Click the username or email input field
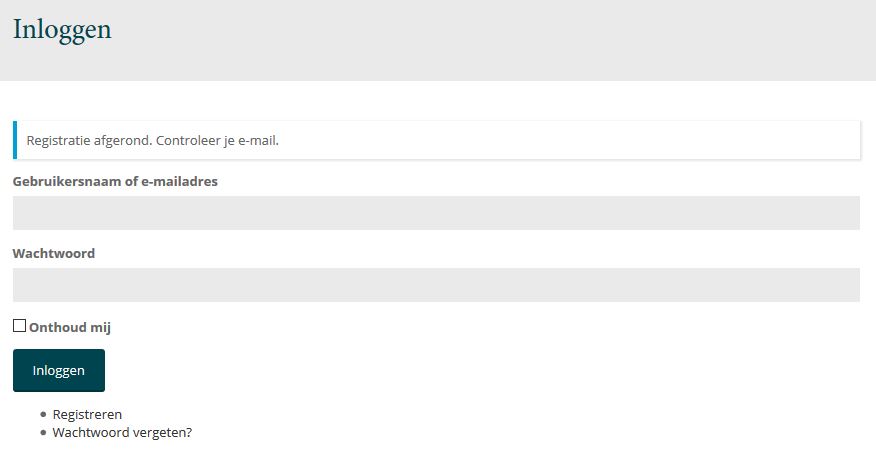Image resolution: width=876 pixels, height=451 pixels. [436, 213]
